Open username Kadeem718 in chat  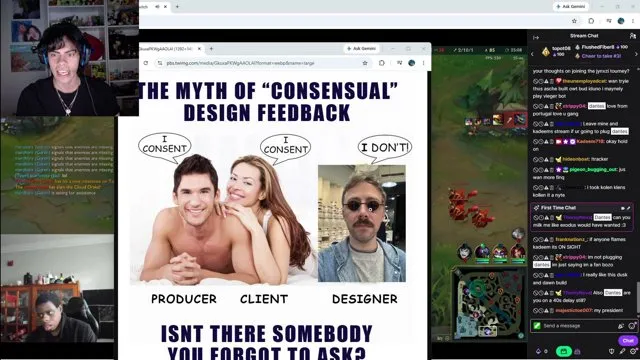coord(590,142)
